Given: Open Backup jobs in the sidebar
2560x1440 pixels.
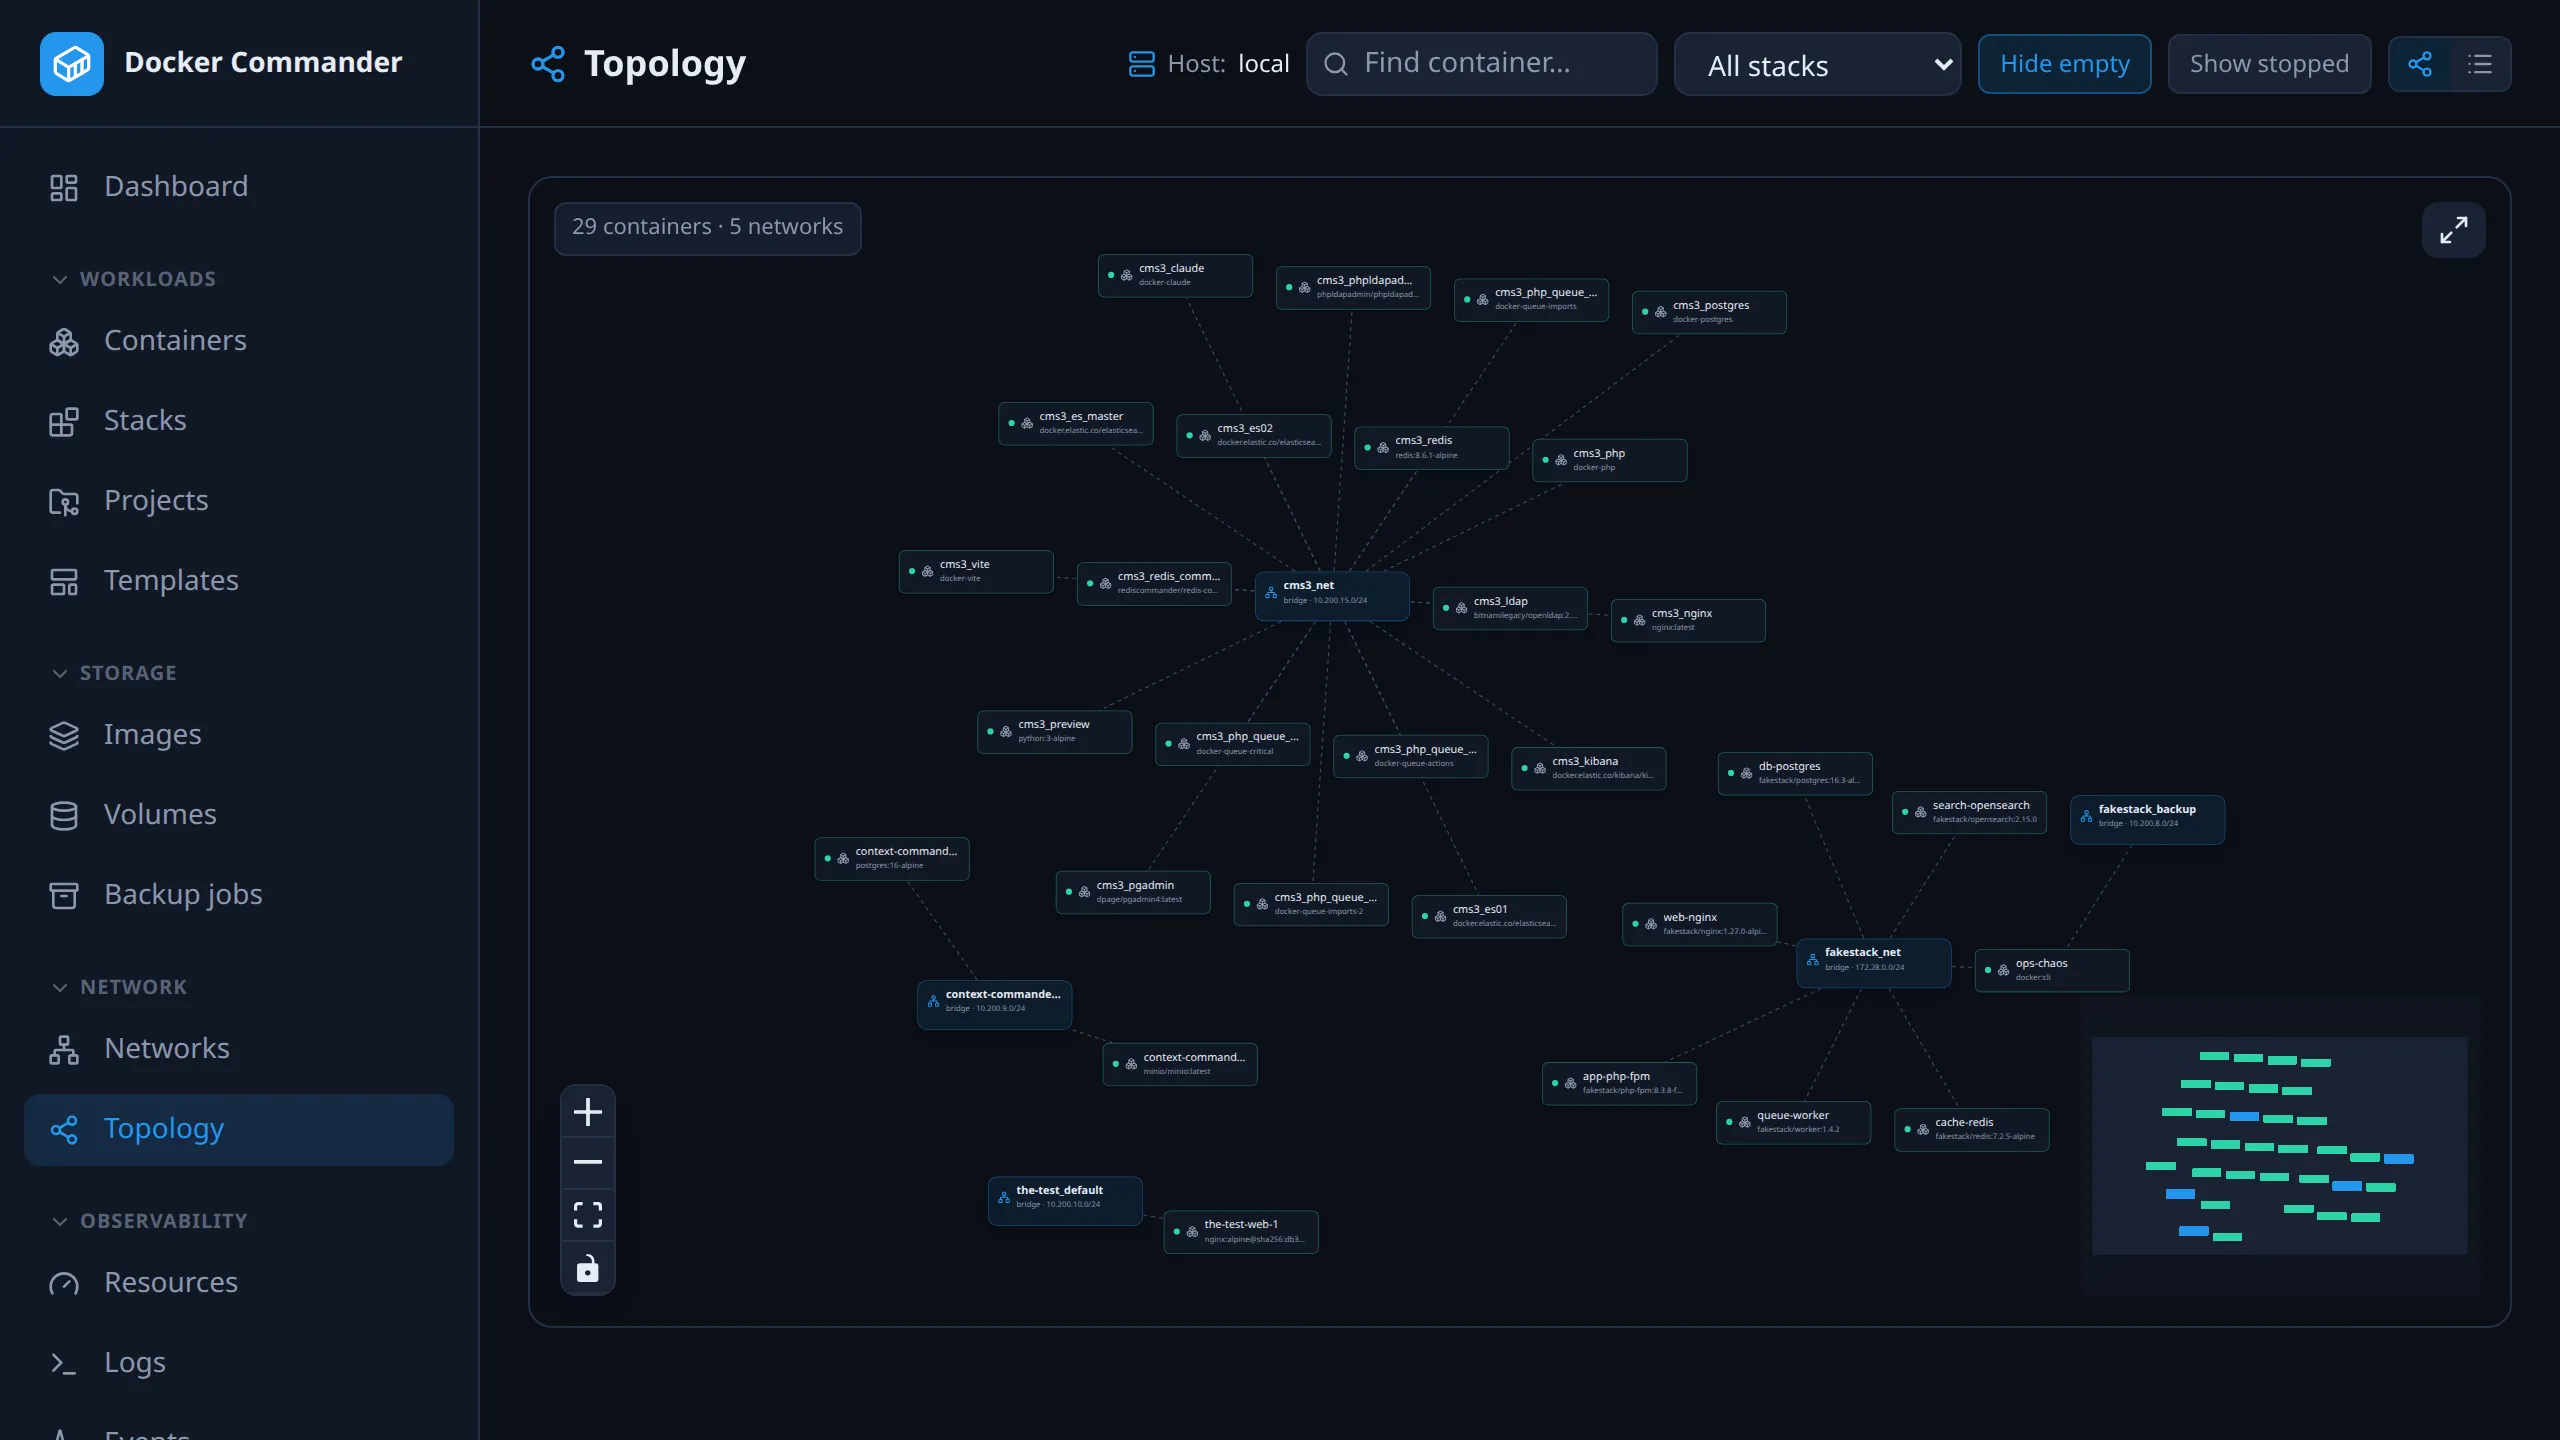Looking at the screenshot, I should click(x=239, y=895).
